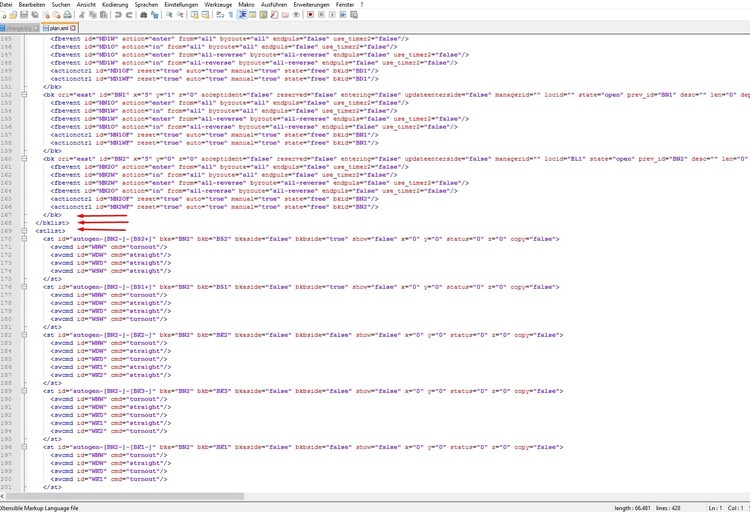Save the current file via toolbar

pos(24,15)
